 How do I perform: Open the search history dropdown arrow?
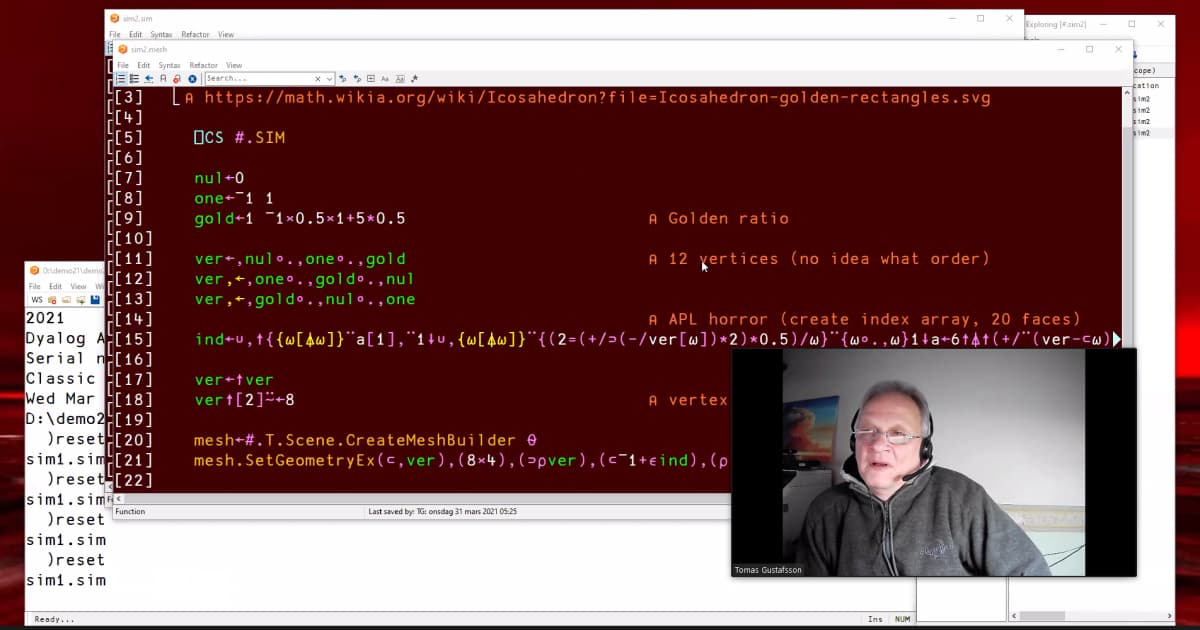pos(329,79)
